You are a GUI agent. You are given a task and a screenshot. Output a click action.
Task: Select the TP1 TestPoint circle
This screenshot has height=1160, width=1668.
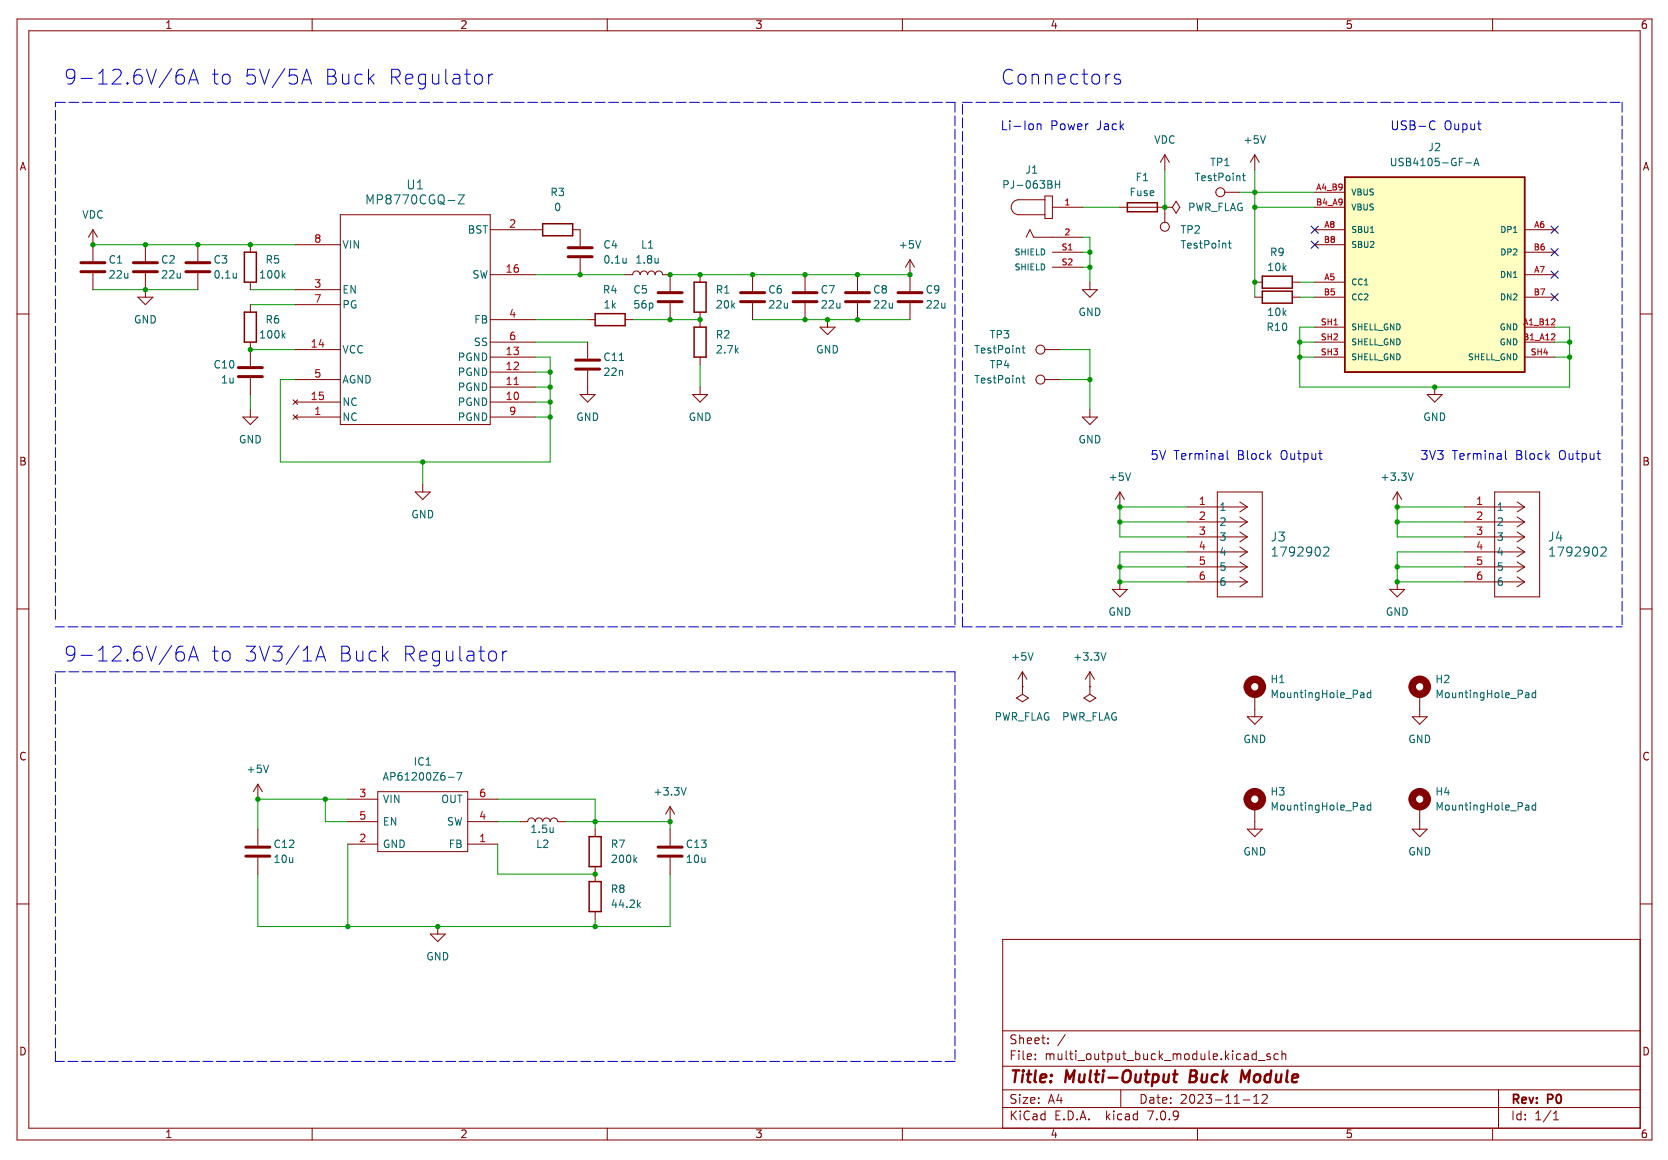[x=1220, y=192]
